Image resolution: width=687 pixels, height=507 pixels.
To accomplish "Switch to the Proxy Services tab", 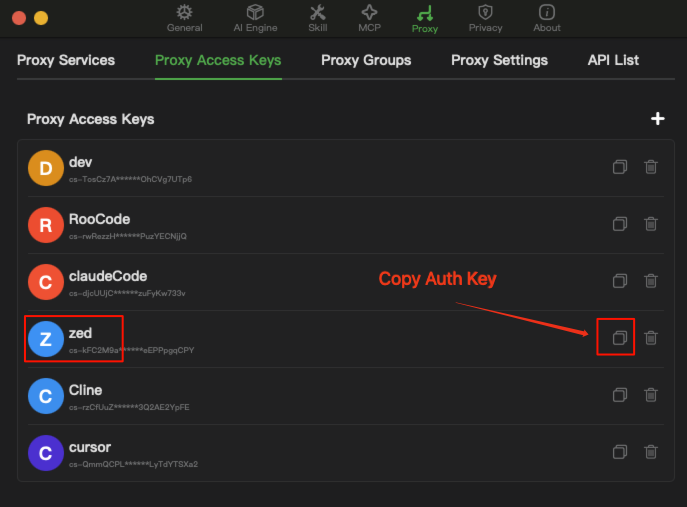I will coord(66,60).
